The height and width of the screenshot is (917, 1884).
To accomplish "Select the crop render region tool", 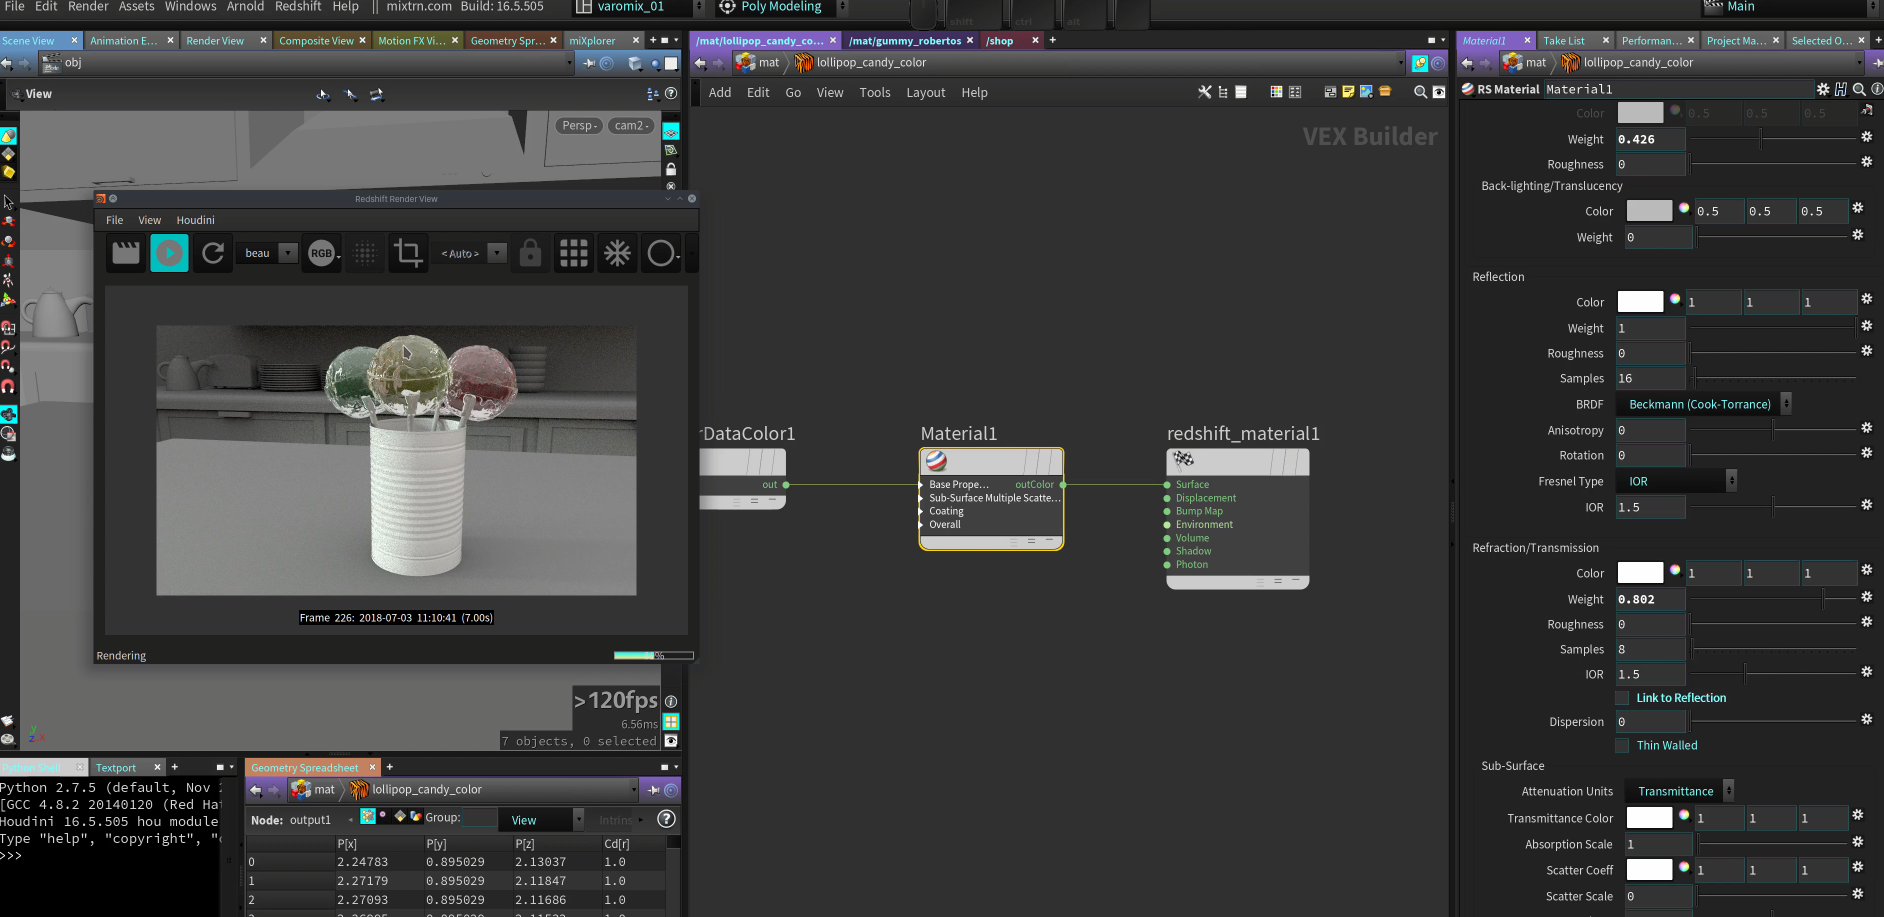I will point(407,253).
